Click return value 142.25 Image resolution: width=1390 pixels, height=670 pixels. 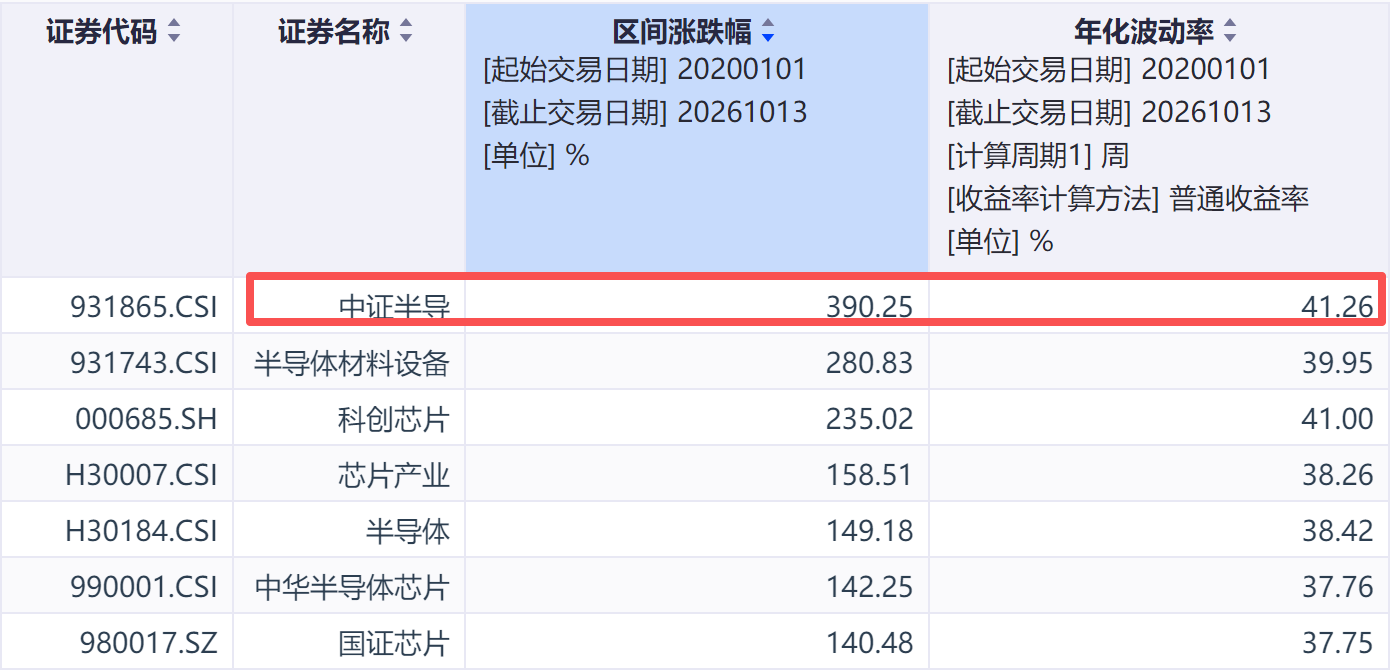point(870,587)
